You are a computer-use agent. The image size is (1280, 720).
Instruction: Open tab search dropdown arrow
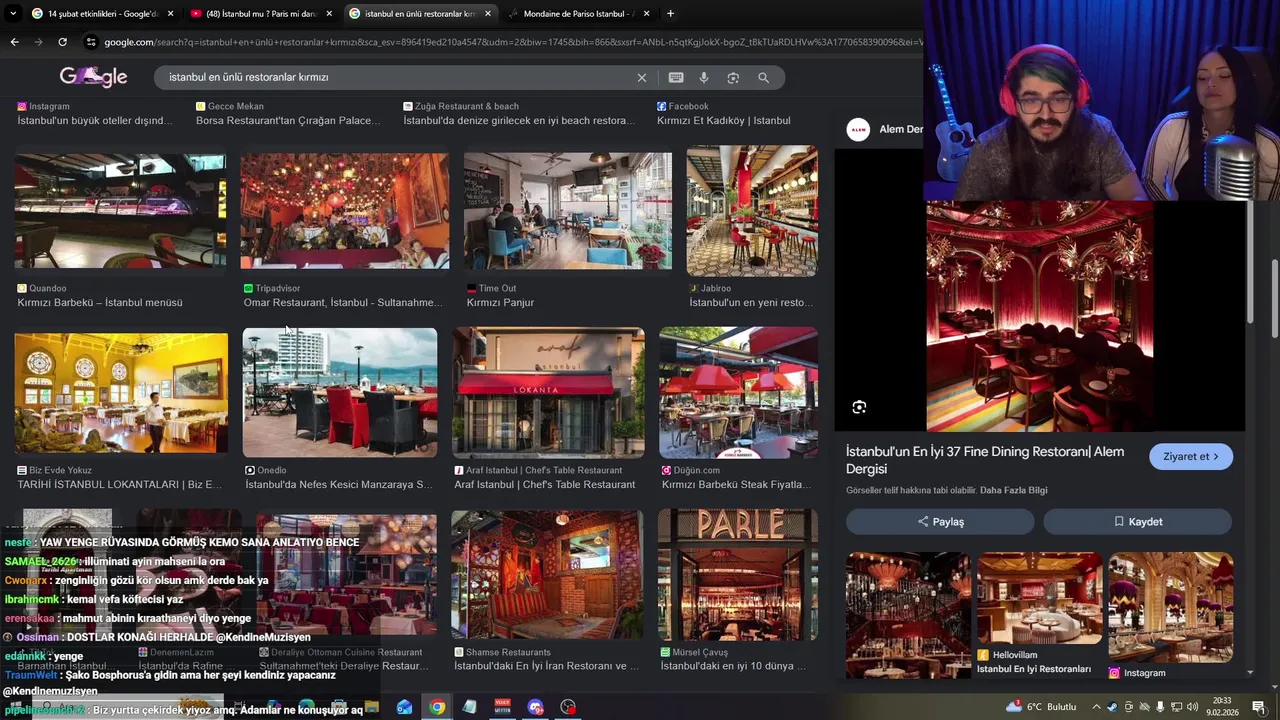coord(12,14)
